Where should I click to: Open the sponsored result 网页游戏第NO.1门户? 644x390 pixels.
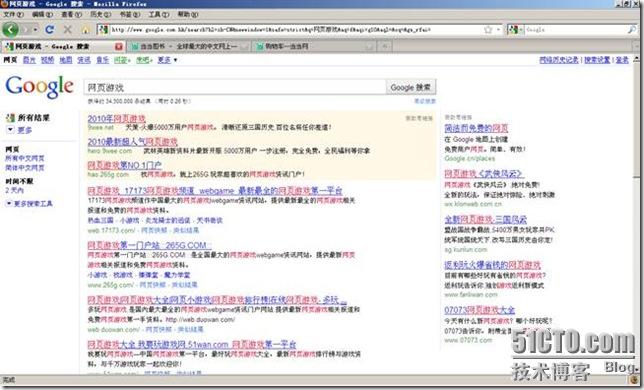tap(124, 165)
